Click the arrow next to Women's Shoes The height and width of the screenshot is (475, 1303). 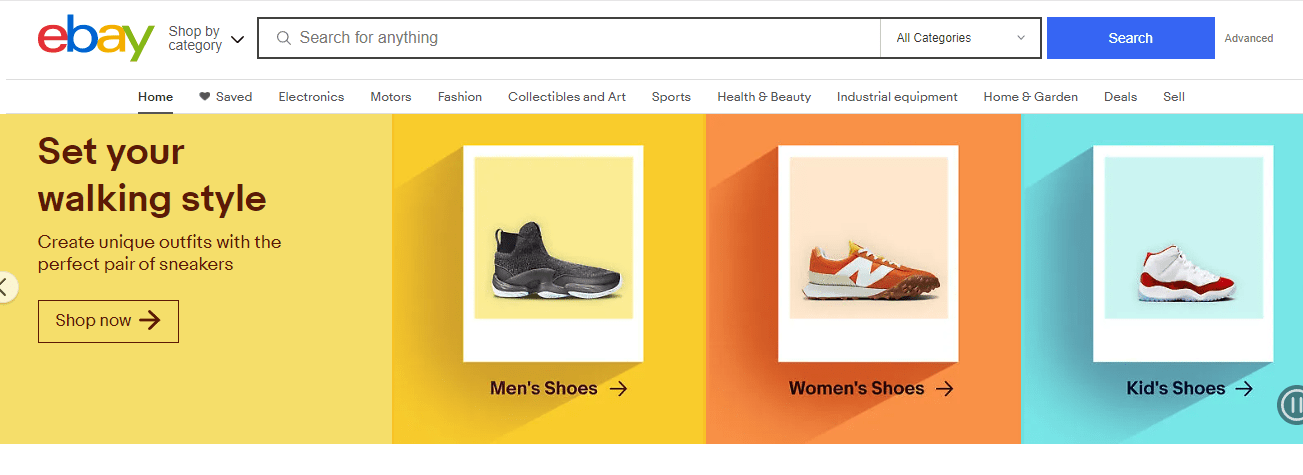tap(944, 389)
